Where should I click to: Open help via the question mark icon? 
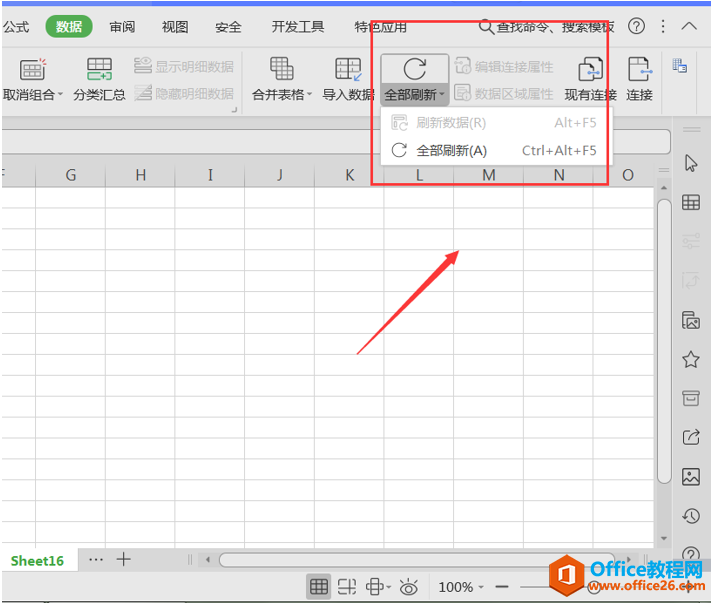click(636, 26)
